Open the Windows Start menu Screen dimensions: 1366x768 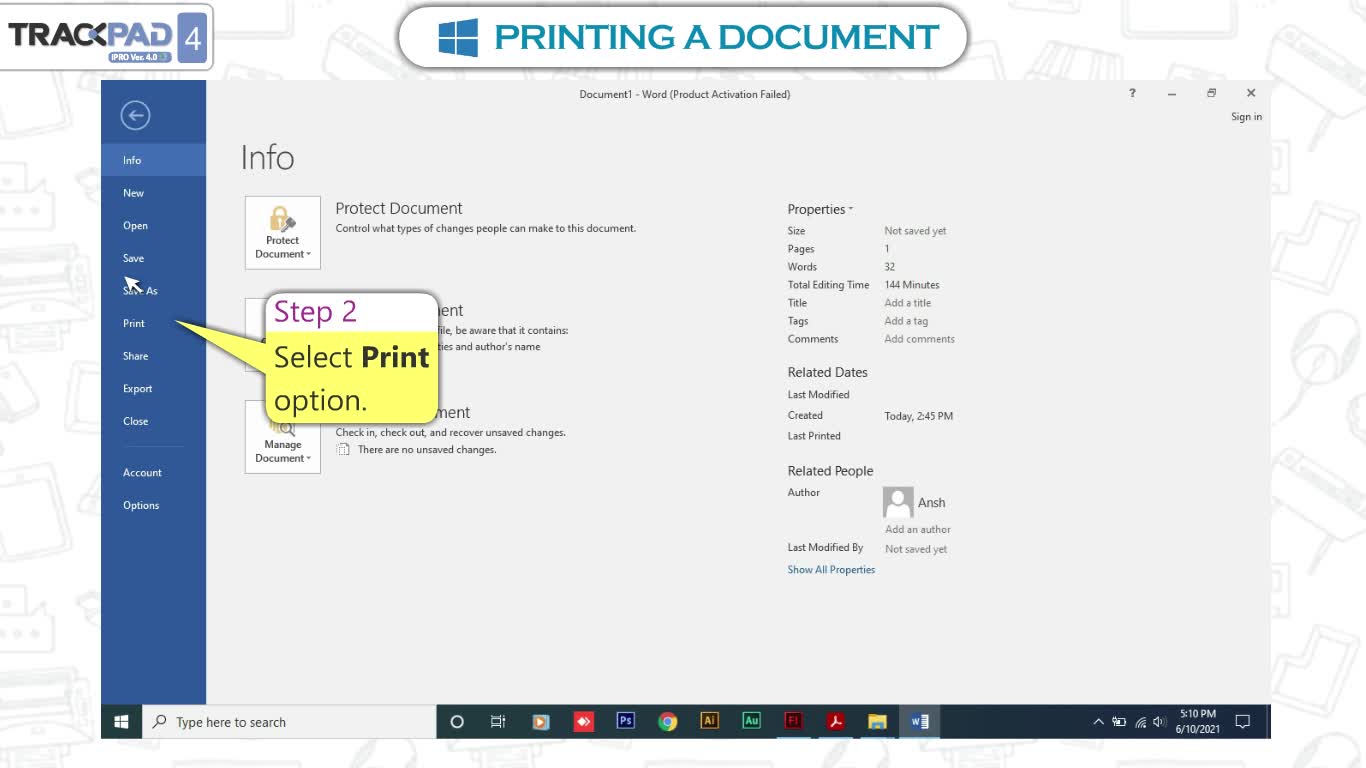point(121,722)
